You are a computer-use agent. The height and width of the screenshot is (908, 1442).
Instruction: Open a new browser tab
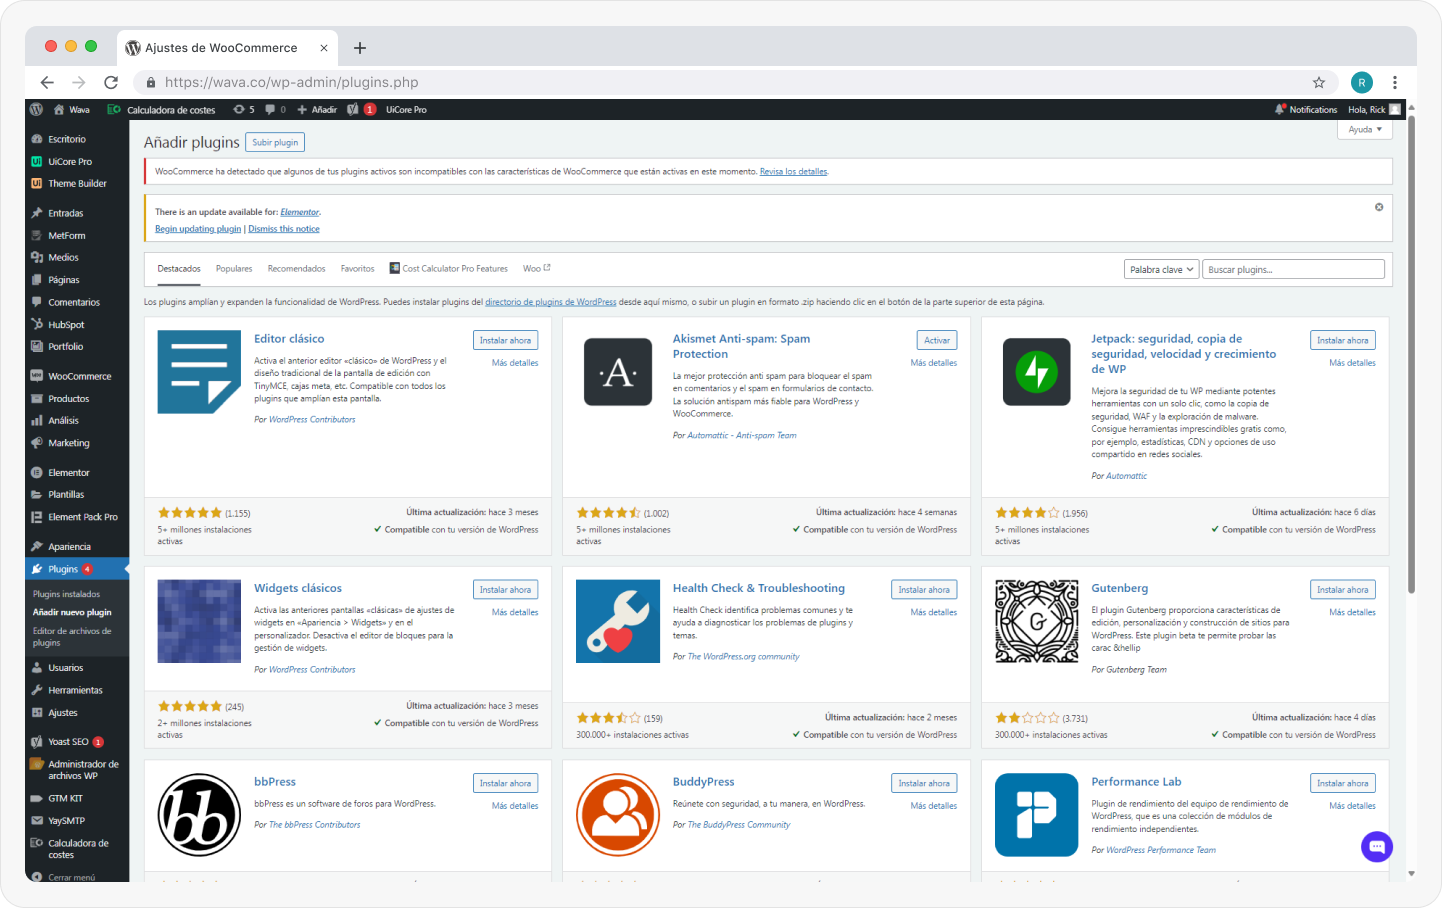(x=360, y=48)
